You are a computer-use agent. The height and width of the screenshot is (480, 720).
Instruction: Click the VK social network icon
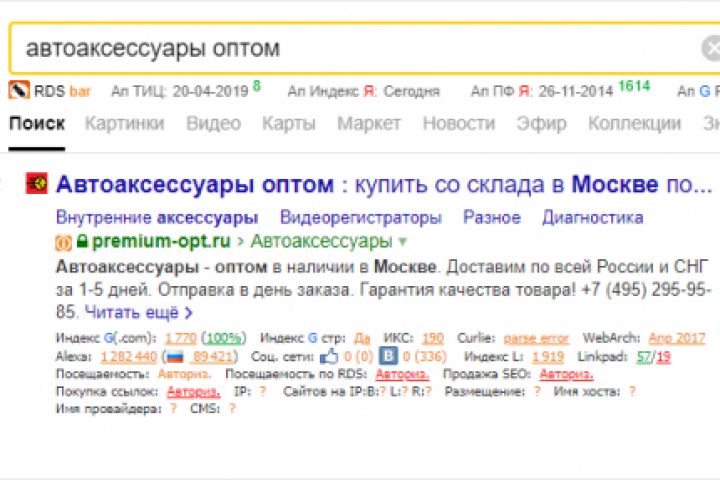(388, 356)
